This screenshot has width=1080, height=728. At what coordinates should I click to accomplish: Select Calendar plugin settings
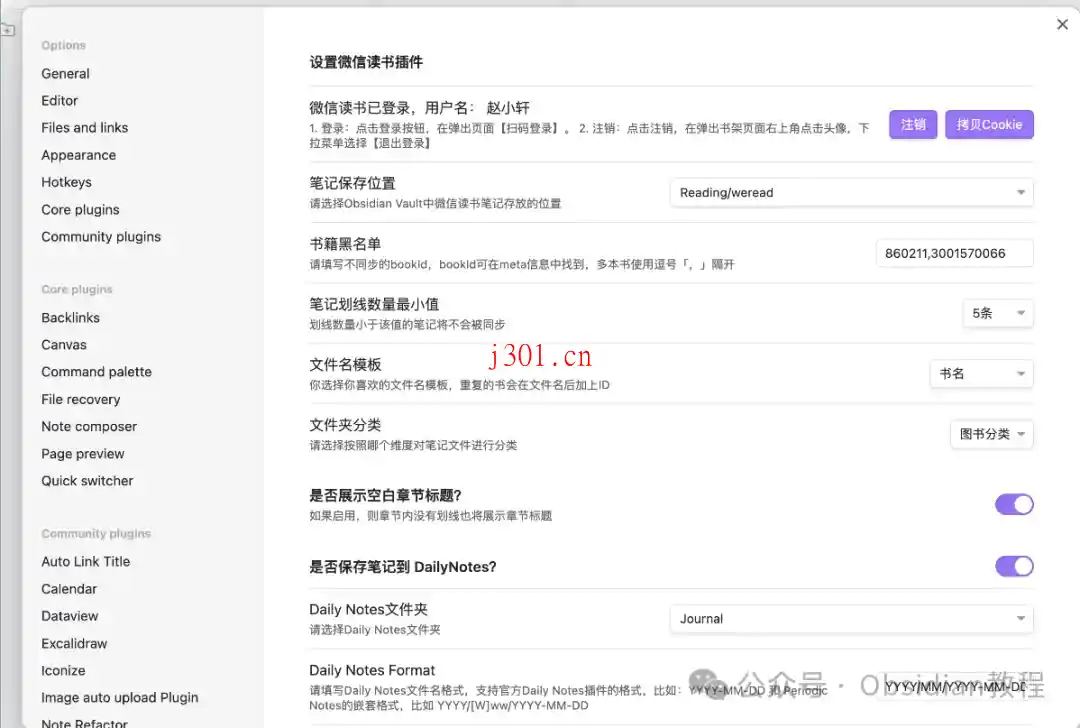69,589
